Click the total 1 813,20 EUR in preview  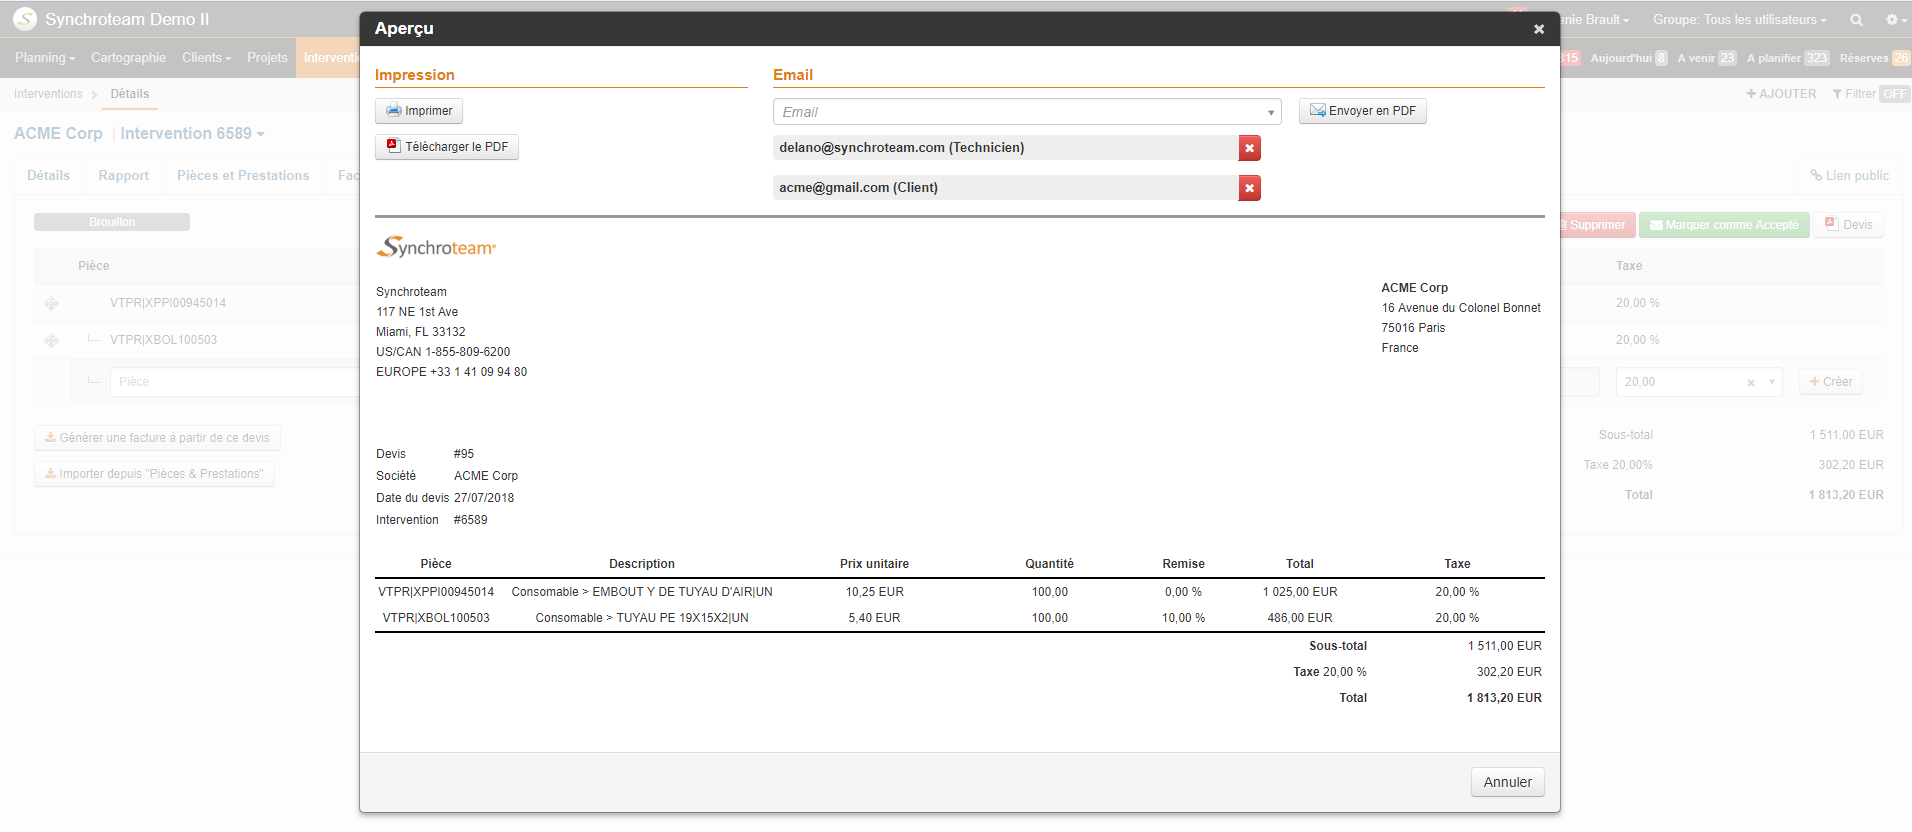coord(1504,698)
